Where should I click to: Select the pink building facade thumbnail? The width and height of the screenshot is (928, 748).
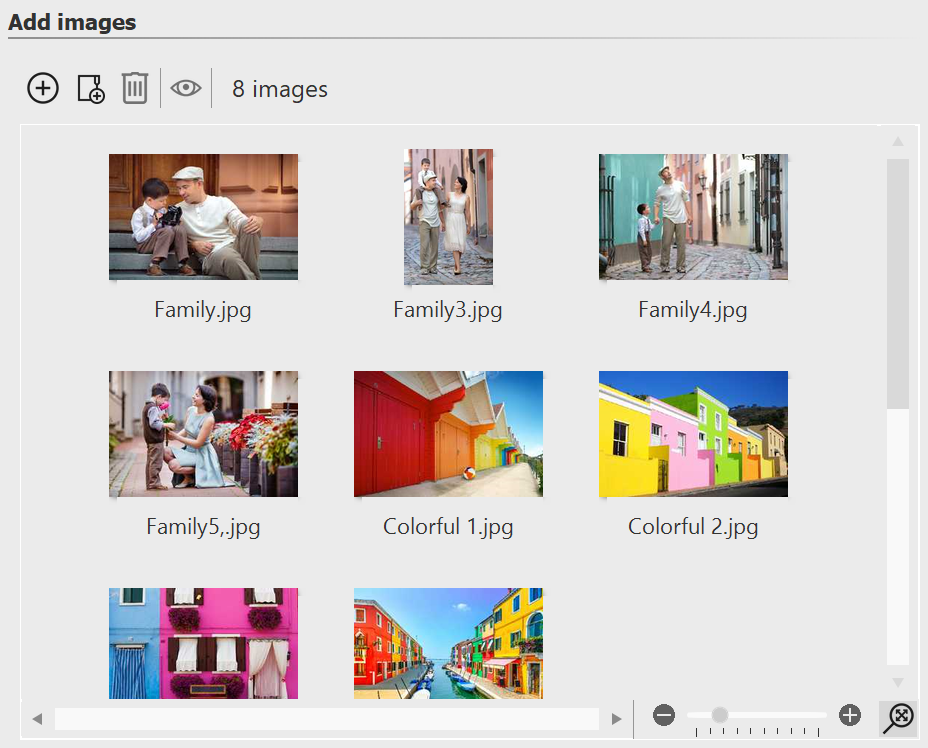203,643
